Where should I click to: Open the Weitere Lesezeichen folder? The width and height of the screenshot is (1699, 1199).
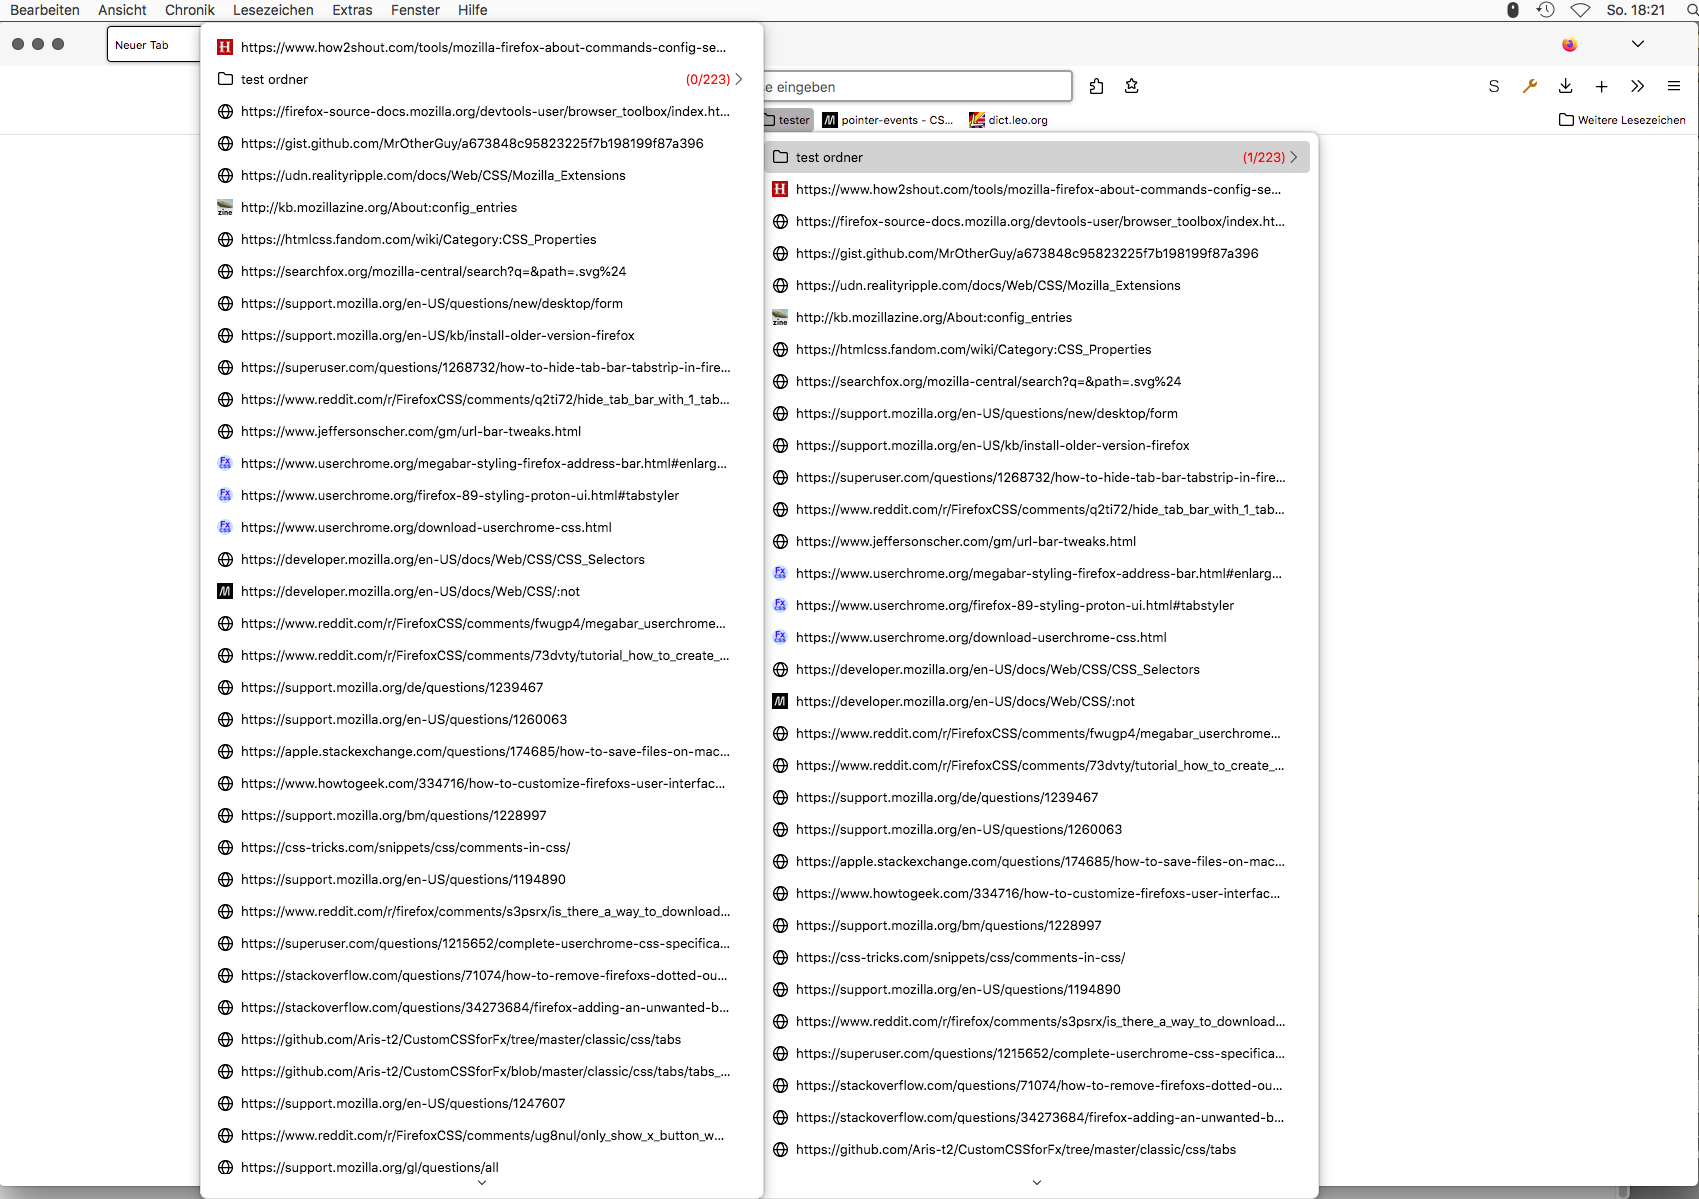point(1622,120)
